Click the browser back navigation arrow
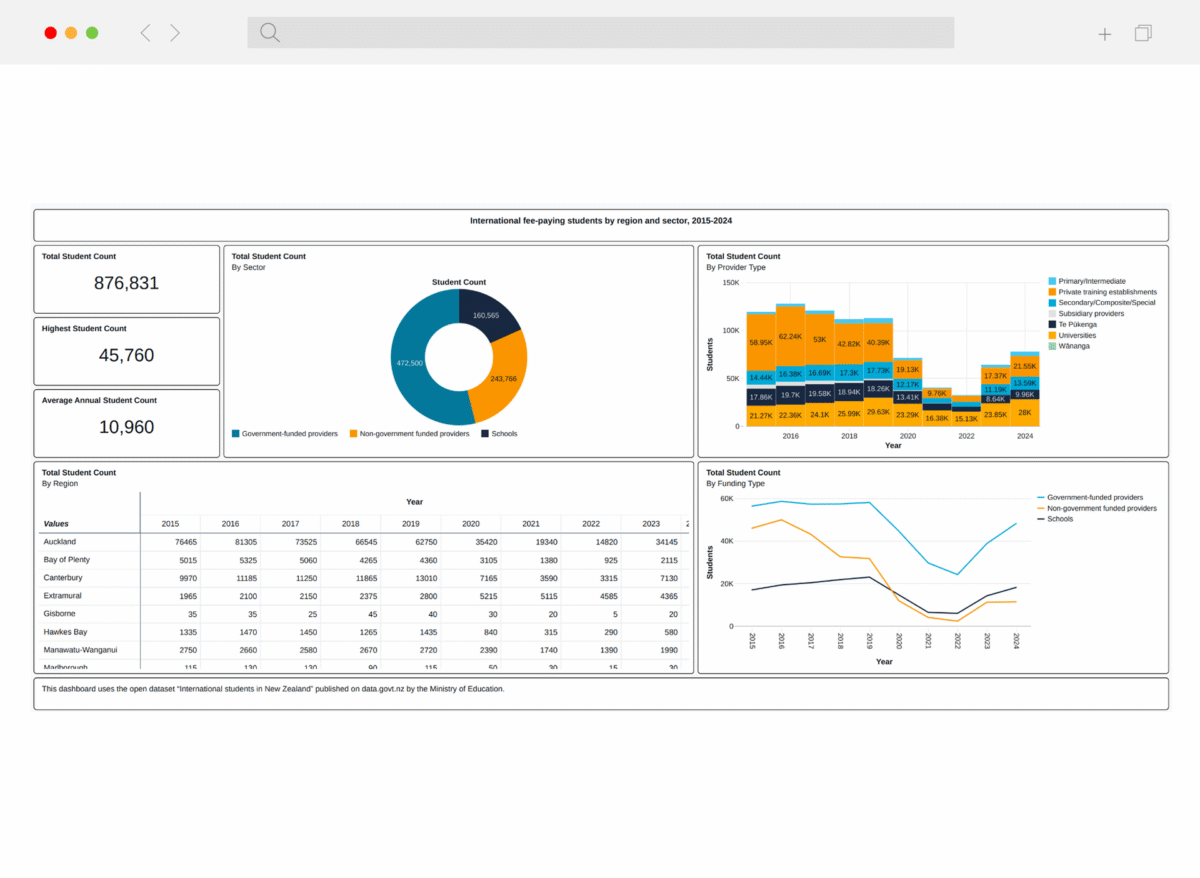The image size is (1200, 878). coord(145,32)
